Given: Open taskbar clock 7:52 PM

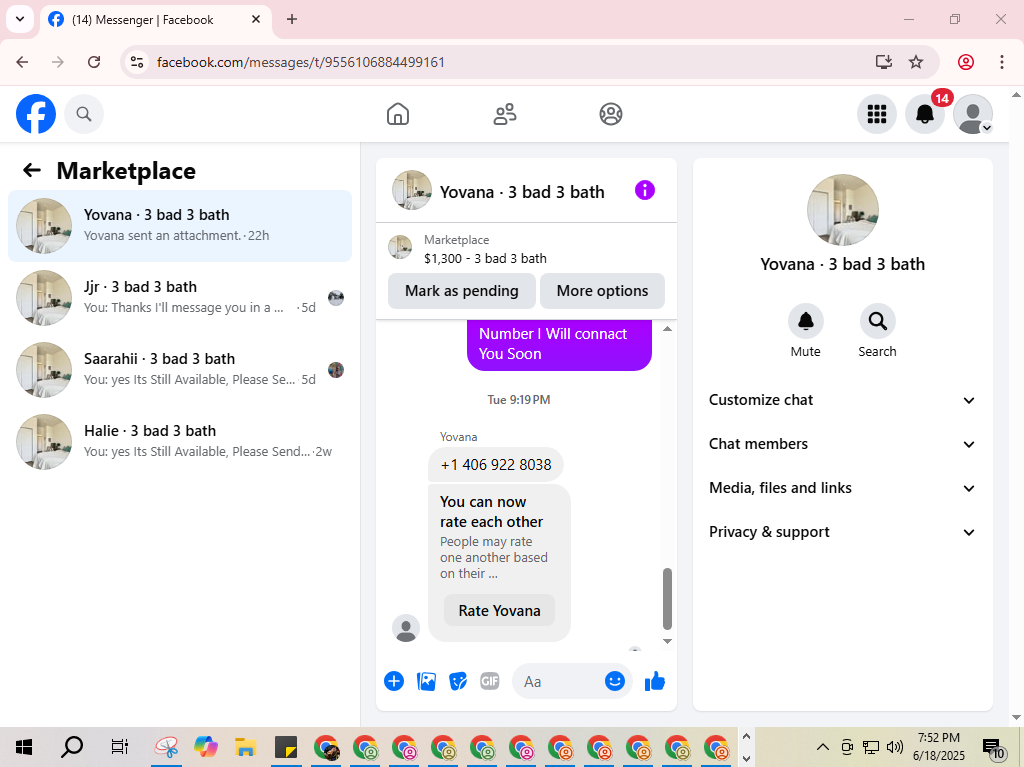Looking at the screenshot, I should point(938,747).
